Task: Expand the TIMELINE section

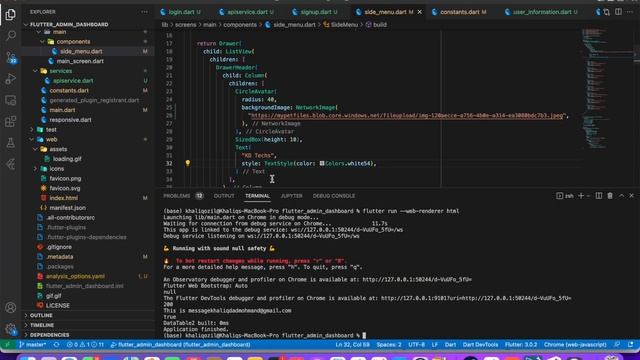Action: tap(42, 325)
